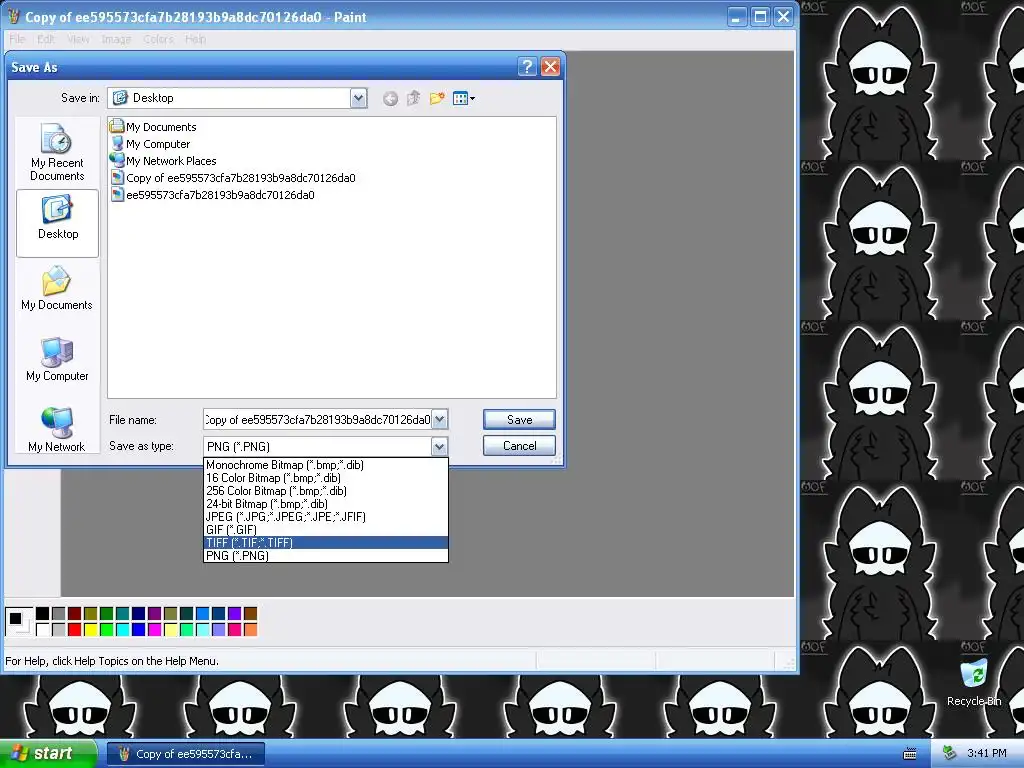The image size is (1024, 768).
Task: Click the Back arrow icon in Save As
Action: point(391,99)
